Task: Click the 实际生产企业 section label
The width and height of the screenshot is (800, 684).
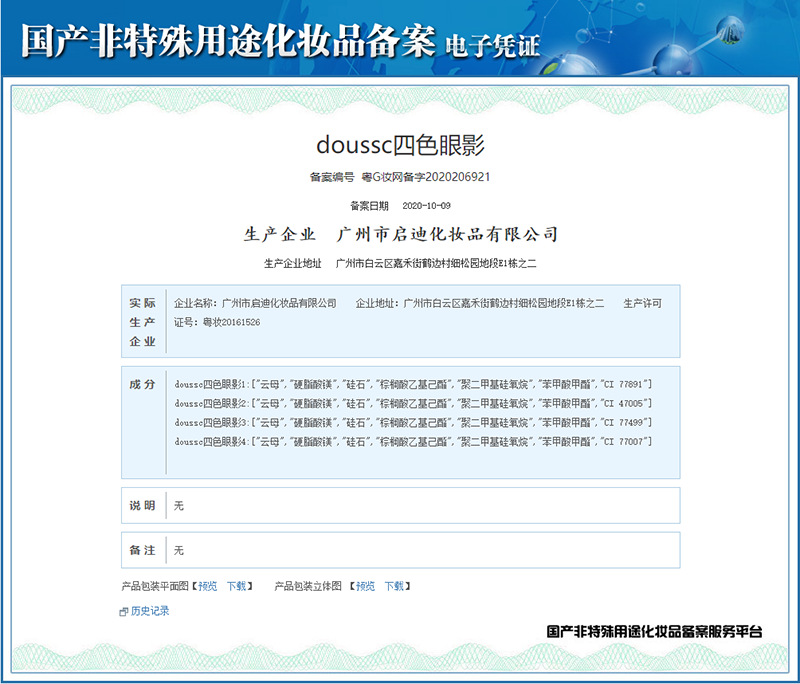Action: 142,322
